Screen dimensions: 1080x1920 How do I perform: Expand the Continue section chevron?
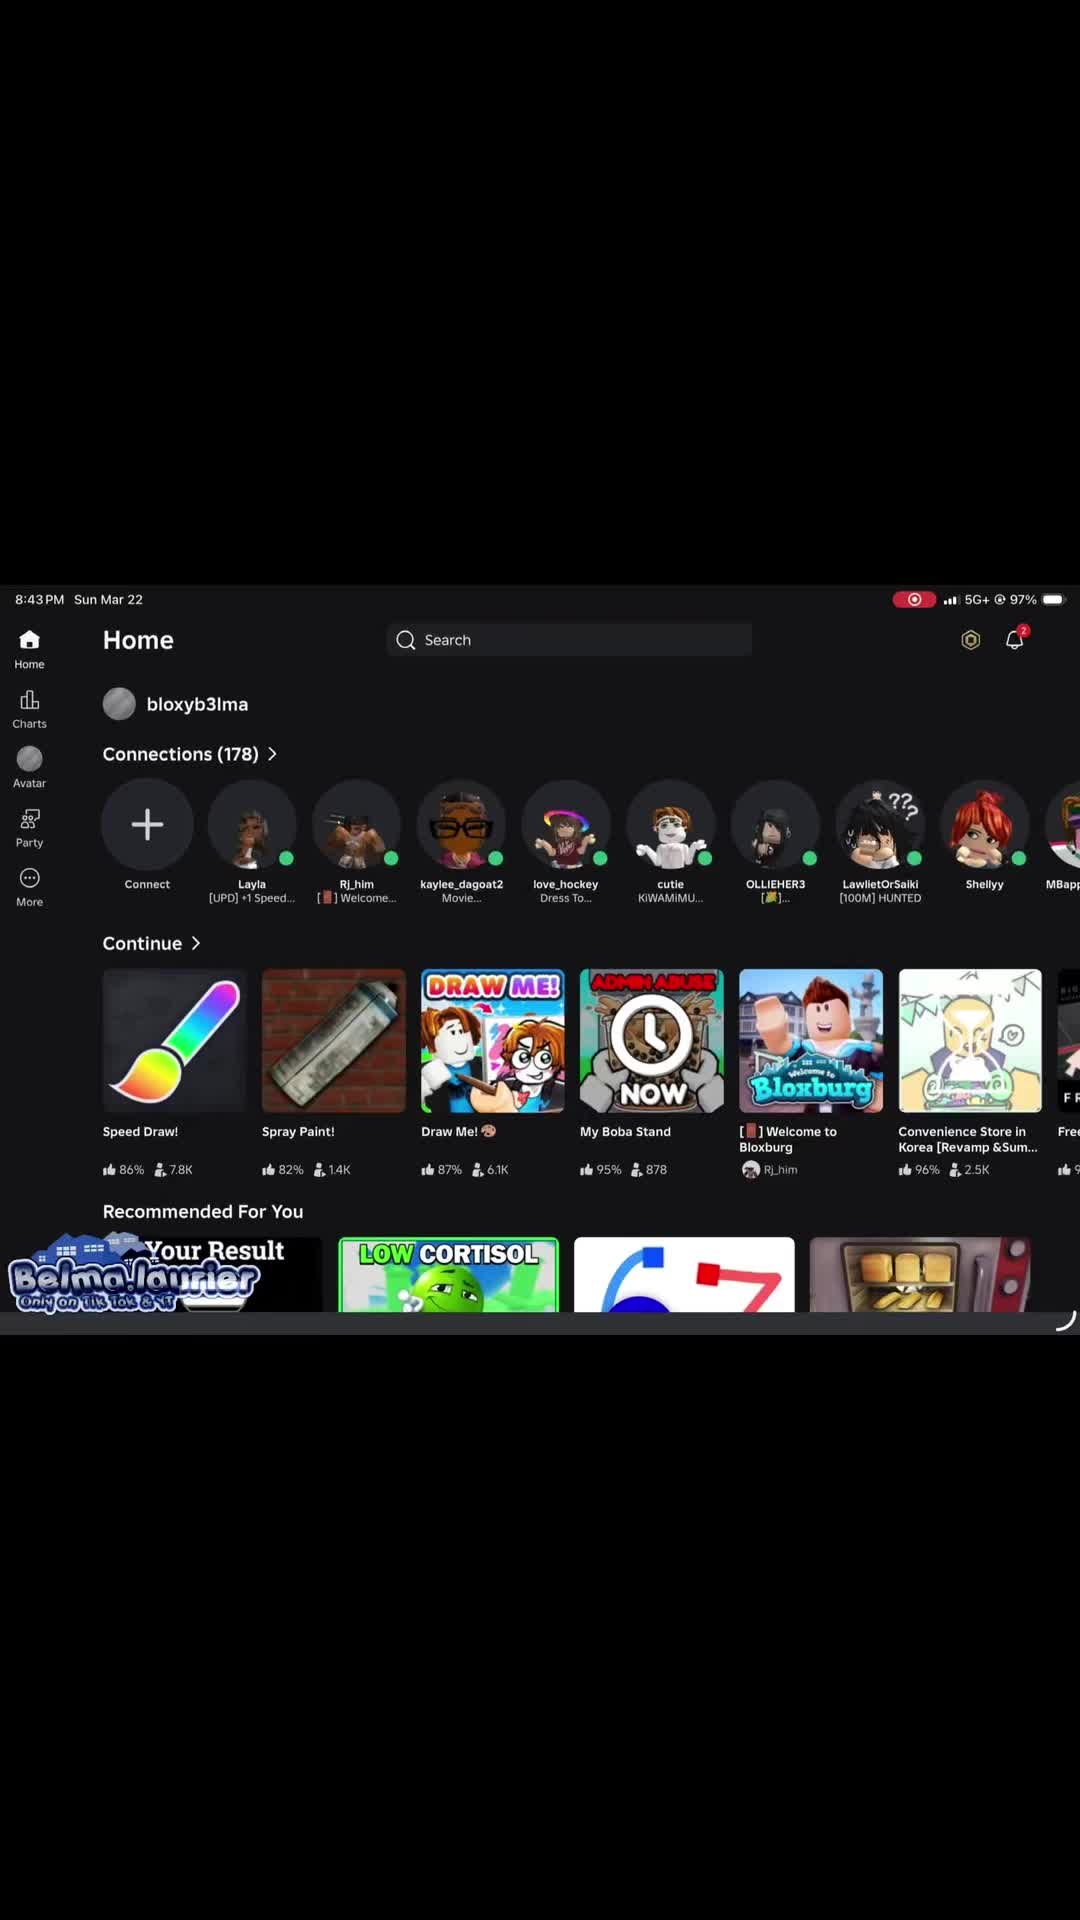(x=196, y=943)
